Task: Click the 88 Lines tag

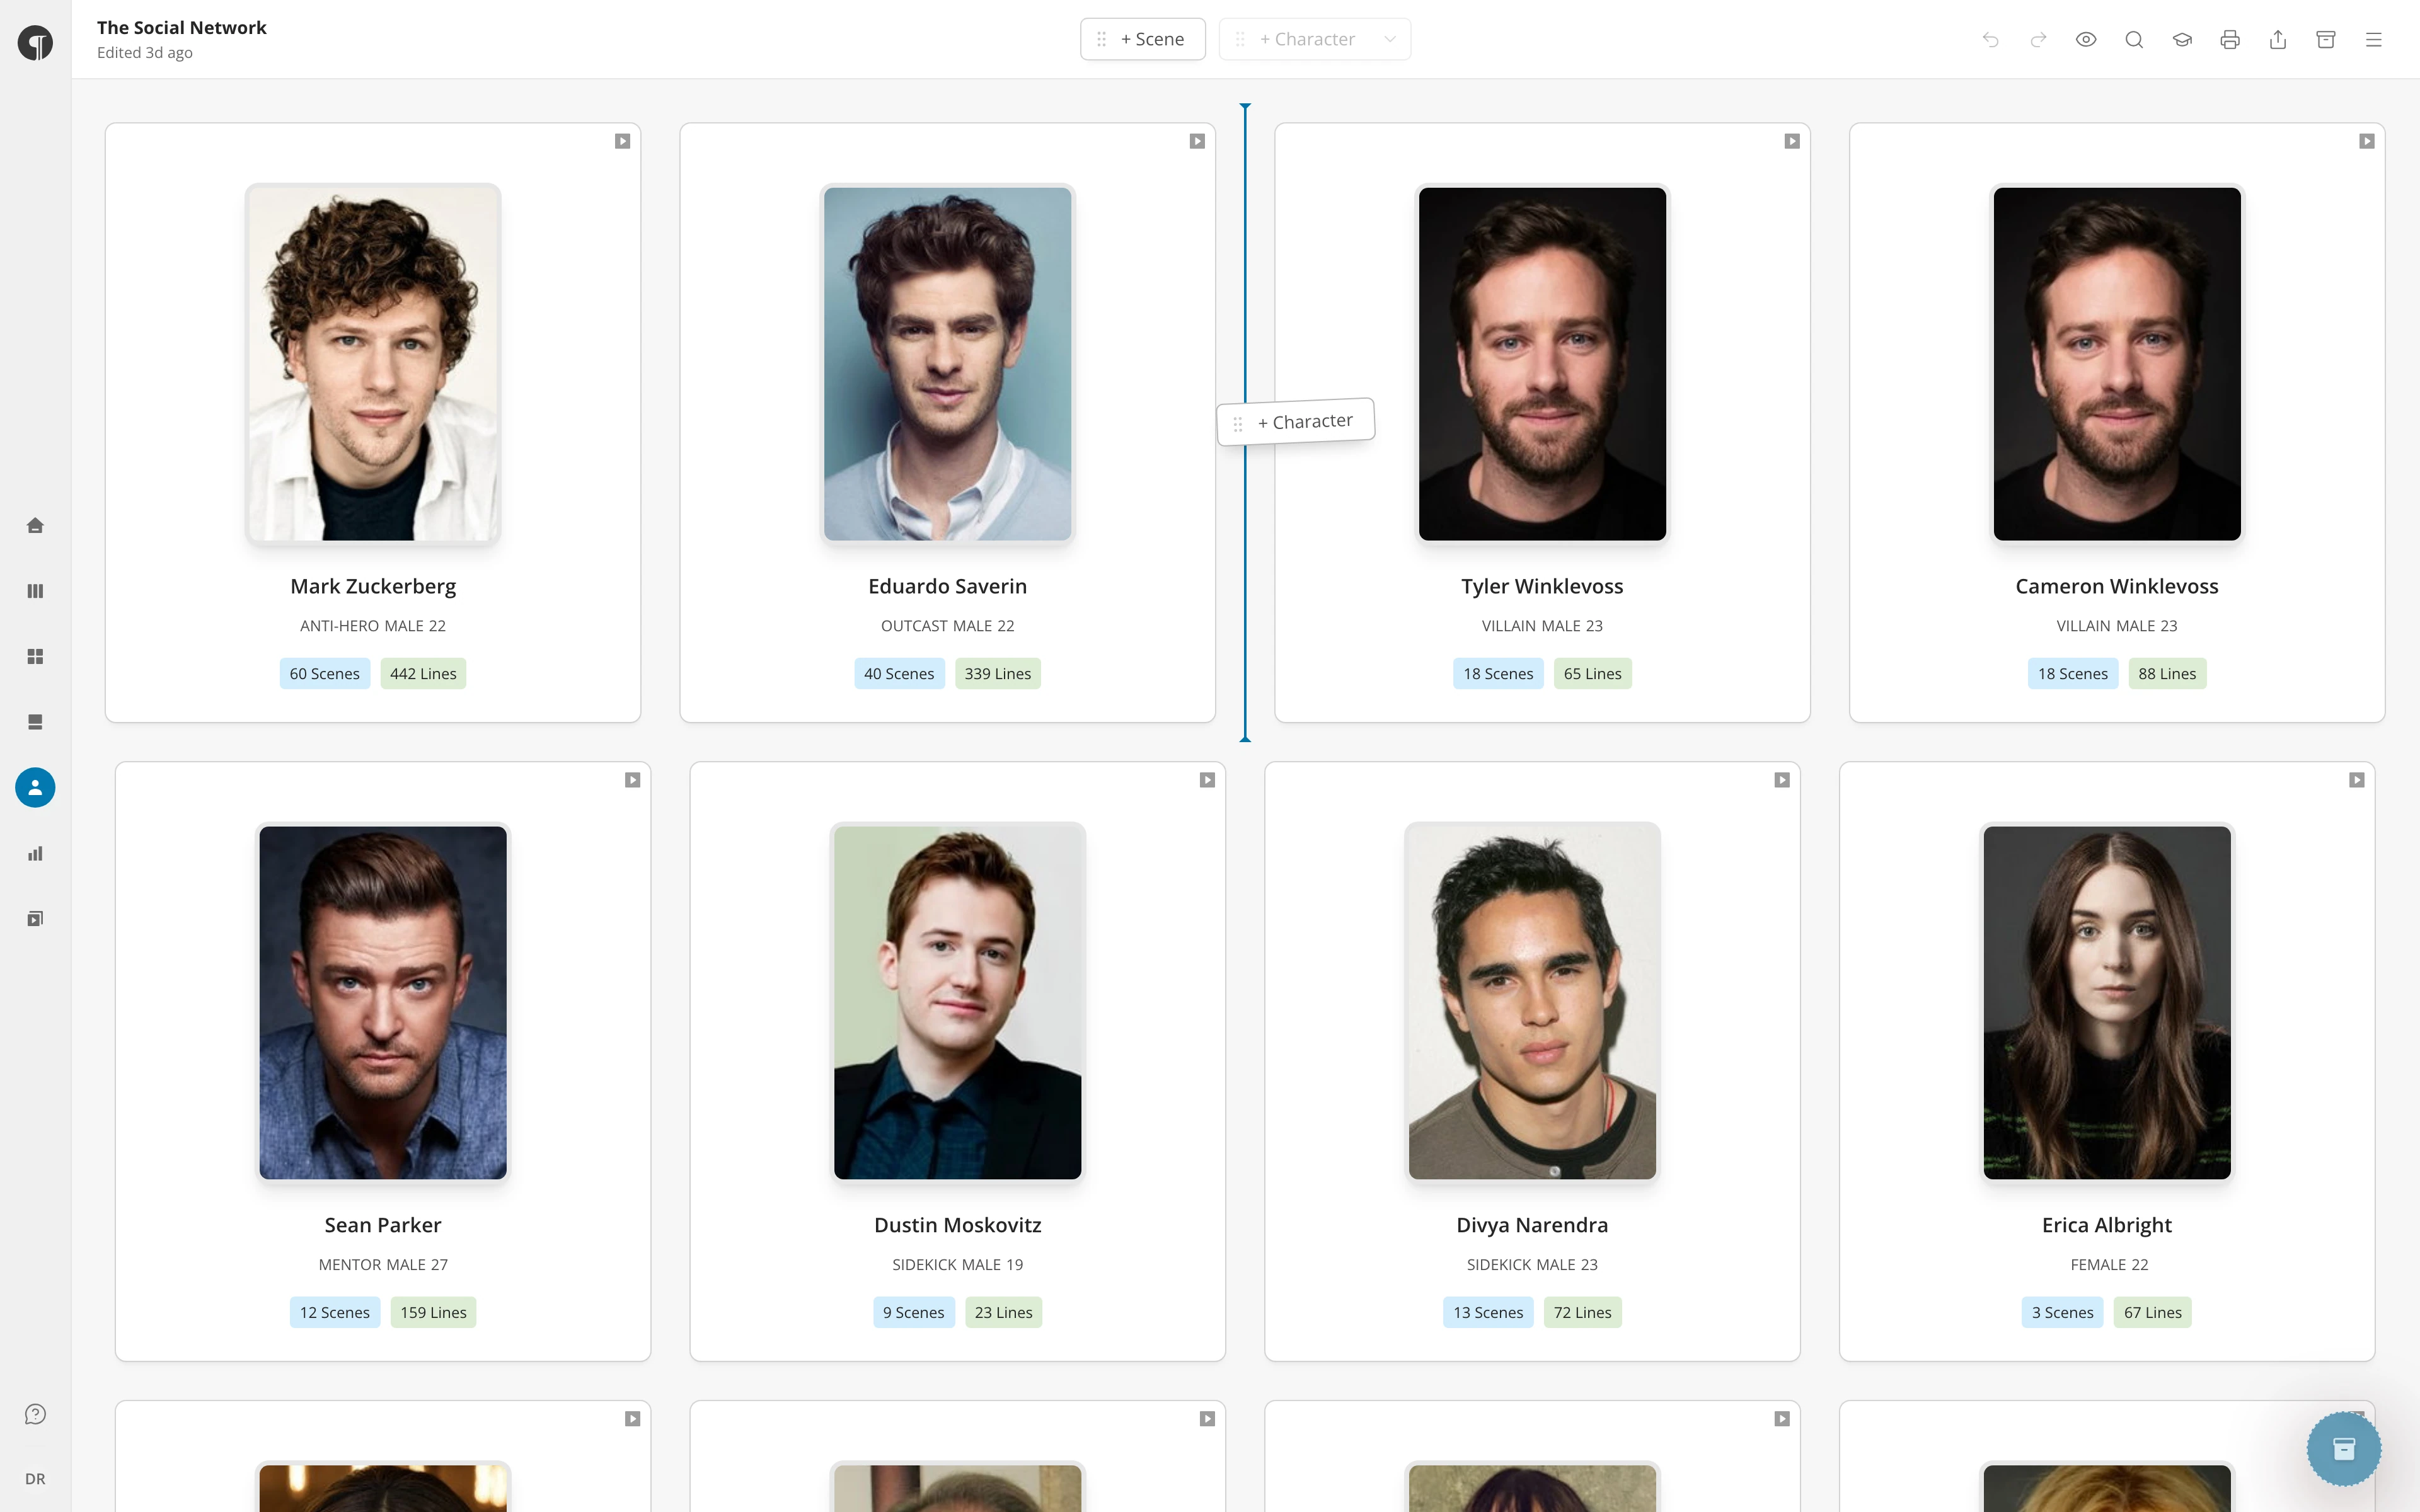Action: click(2167, 674)
